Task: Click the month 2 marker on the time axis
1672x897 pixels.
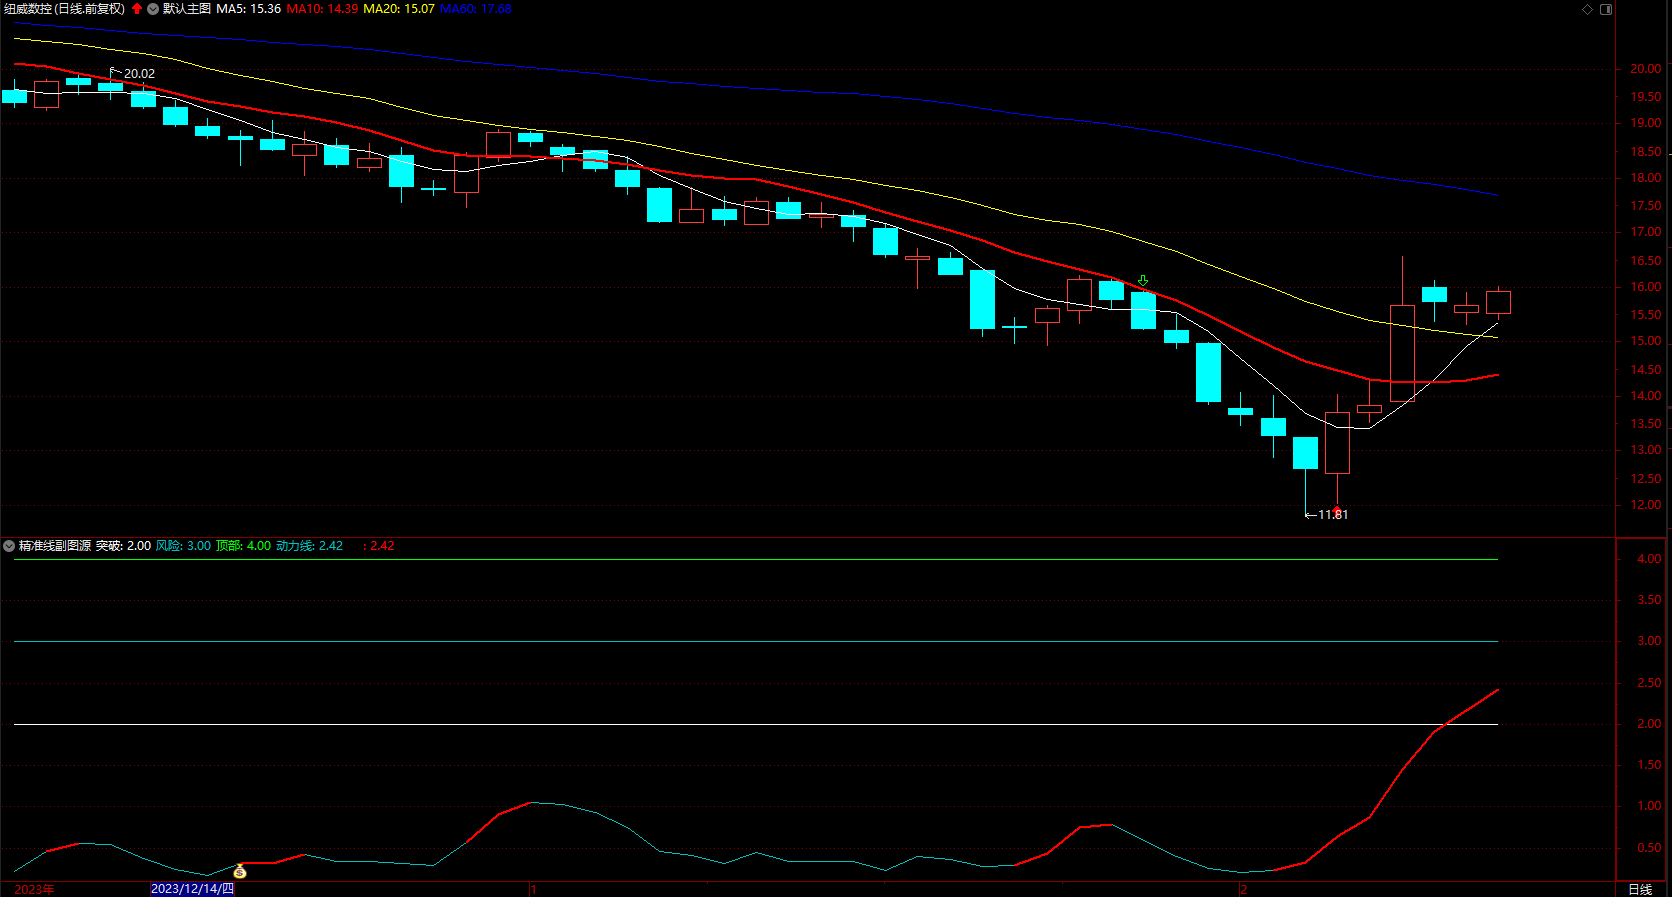Action: click(x=1244, y=889)
